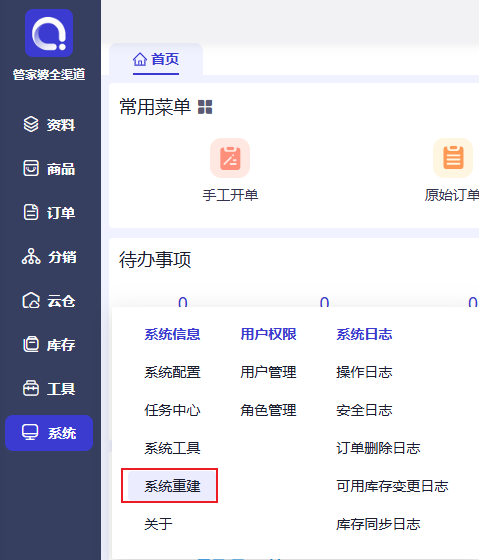Click the 管家婆全渠道 logo icon
479x560 pixels.
coord(49,33)
